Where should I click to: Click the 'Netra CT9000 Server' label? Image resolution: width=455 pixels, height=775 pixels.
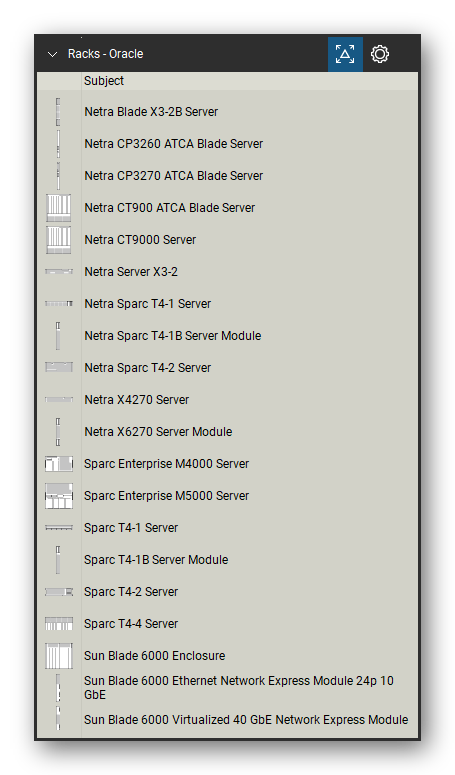pos(140,240)
